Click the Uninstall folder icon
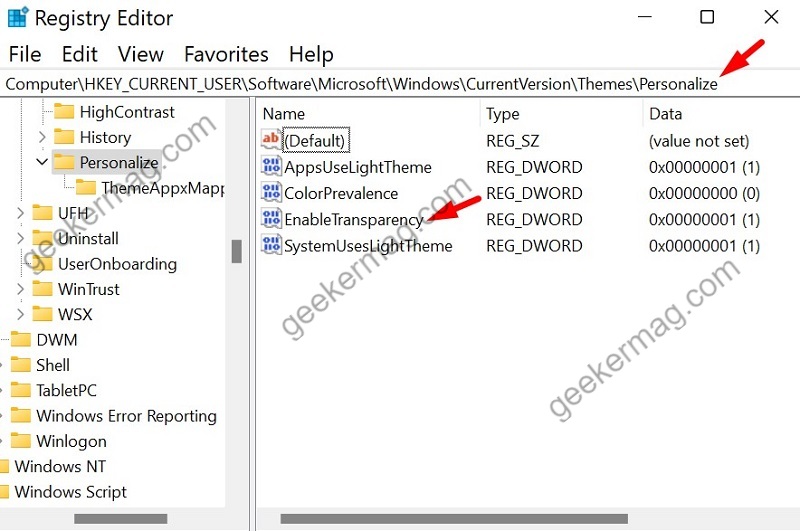This screenshot has height=531, width=800. (x=42, y=238)
